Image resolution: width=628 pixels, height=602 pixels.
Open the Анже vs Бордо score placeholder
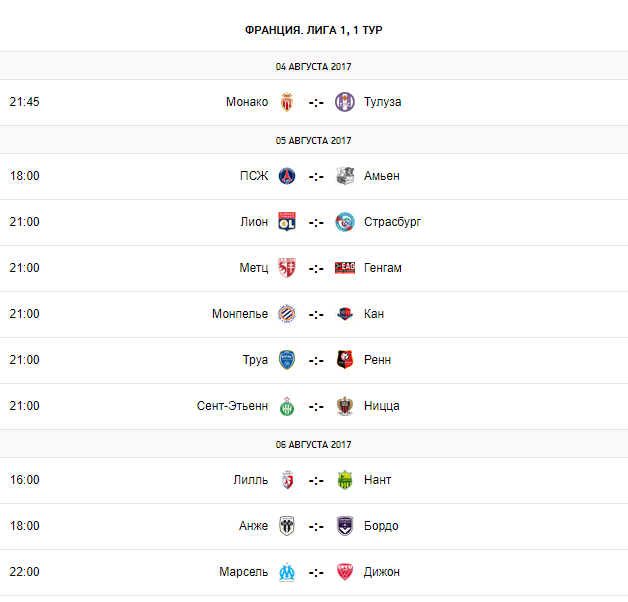[x=316, y=526]
